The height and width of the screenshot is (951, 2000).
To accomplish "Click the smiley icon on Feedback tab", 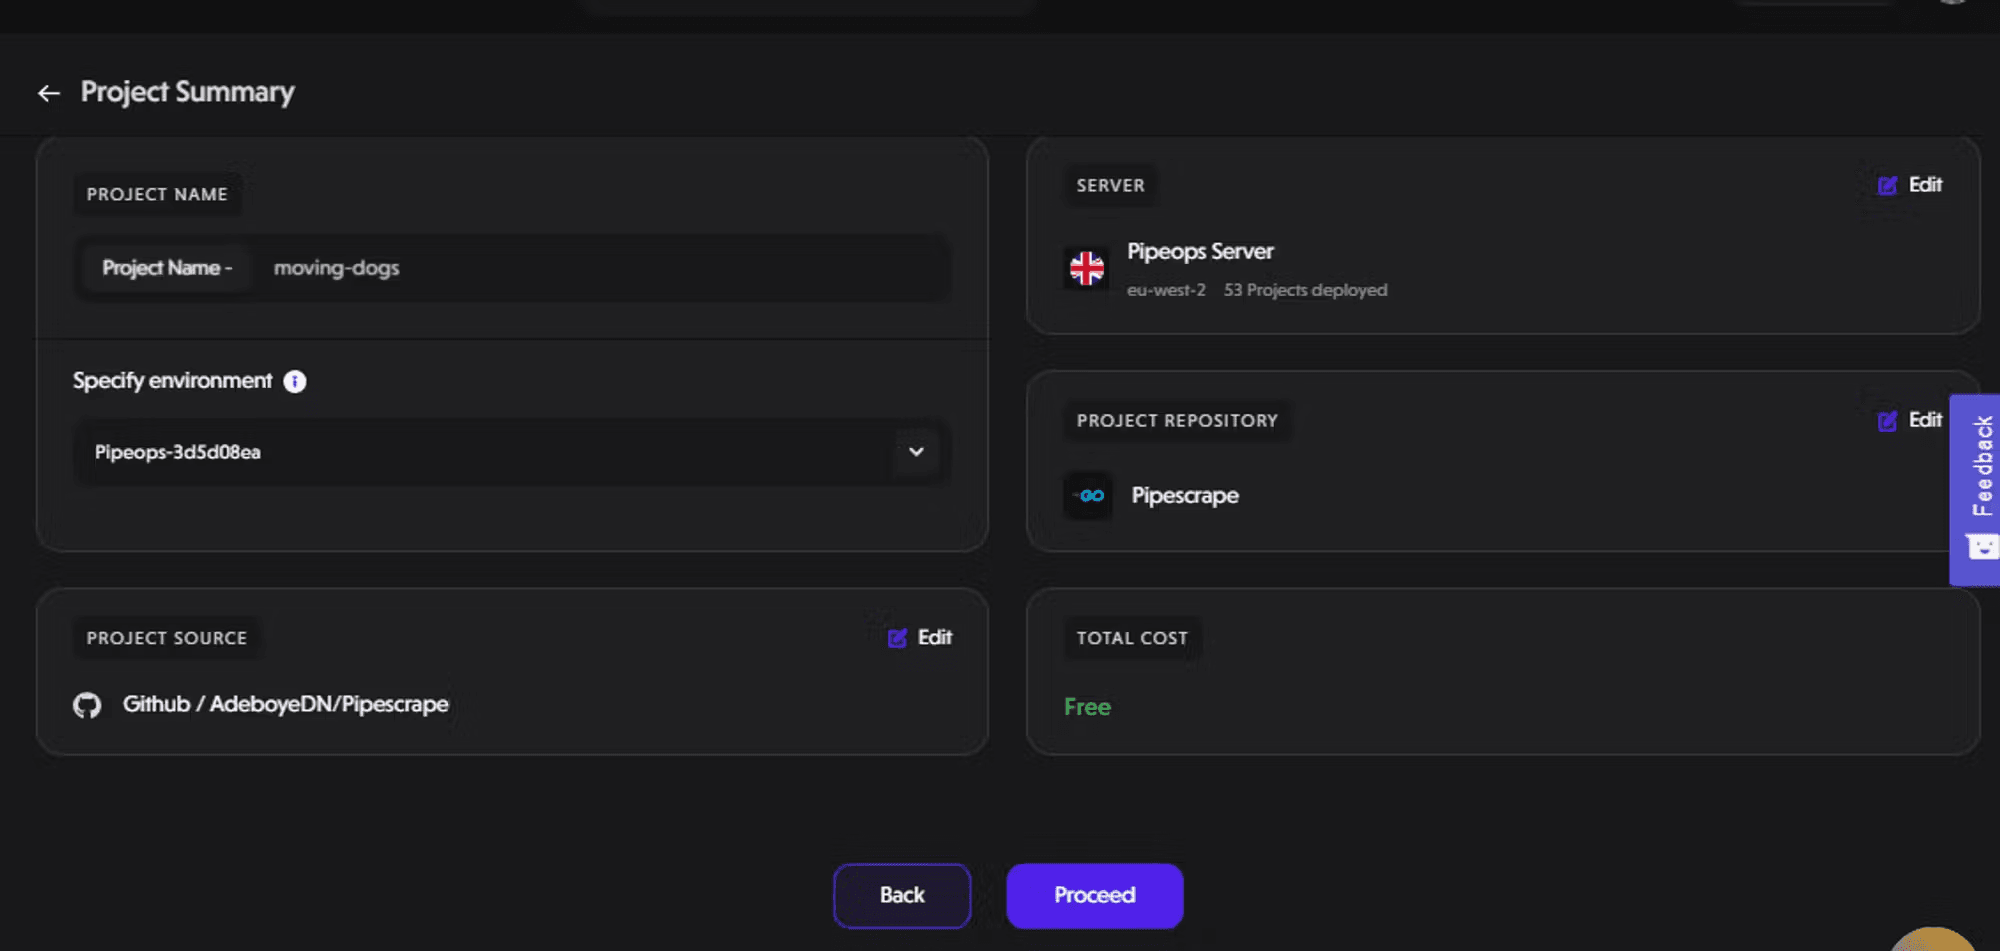I will point(1981,546).
